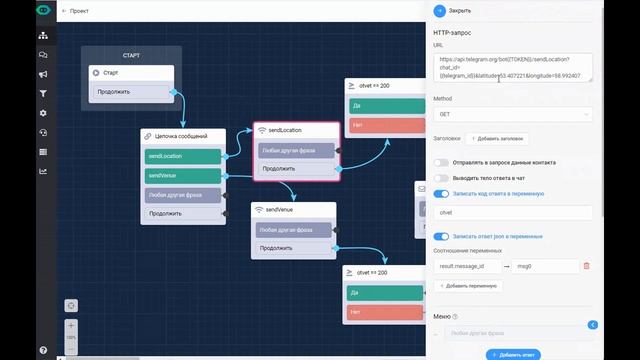Click Да in the lower otvet == 200 node

click(385, 293)
